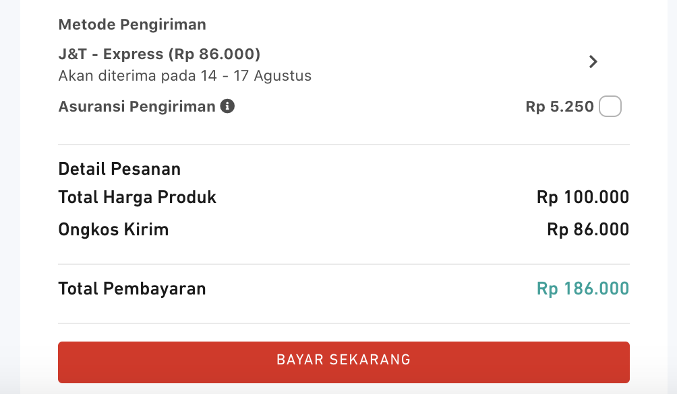Image resolution: width=677 pixels, height=395 pixels.
Task: Select the J&T - Express shipping method
Action: coord(159,54)
